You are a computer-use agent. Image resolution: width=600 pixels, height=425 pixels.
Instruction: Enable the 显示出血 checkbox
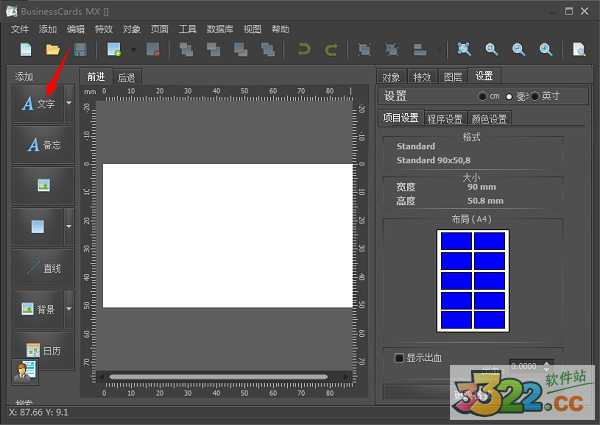click(x=399, y=358)
